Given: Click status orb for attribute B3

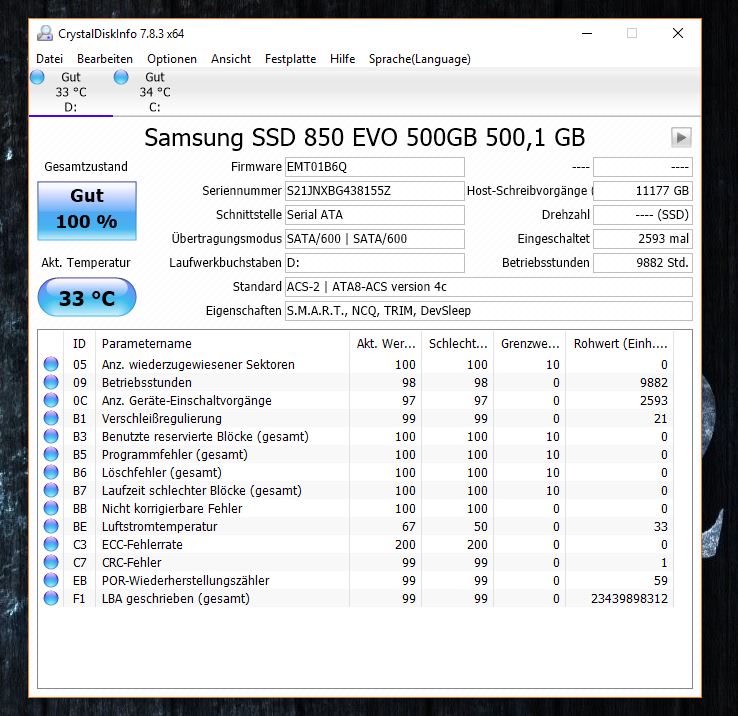Looking at the screenshot, I should coord(51,436).
